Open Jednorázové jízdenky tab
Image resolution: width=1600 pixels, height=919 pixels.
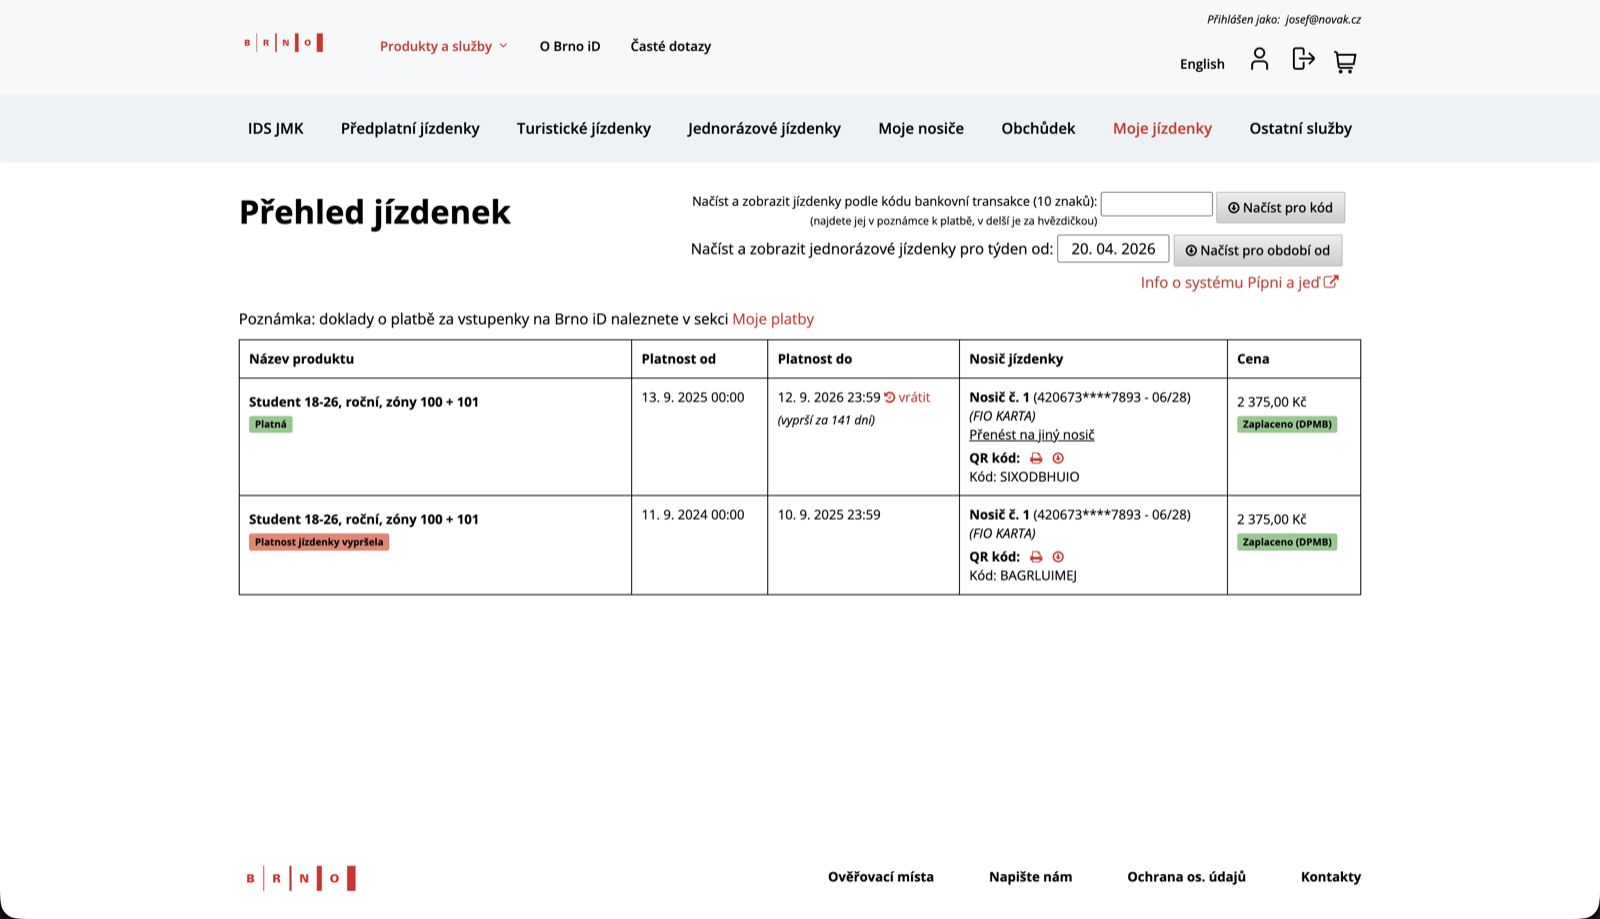tap(764, 128)
